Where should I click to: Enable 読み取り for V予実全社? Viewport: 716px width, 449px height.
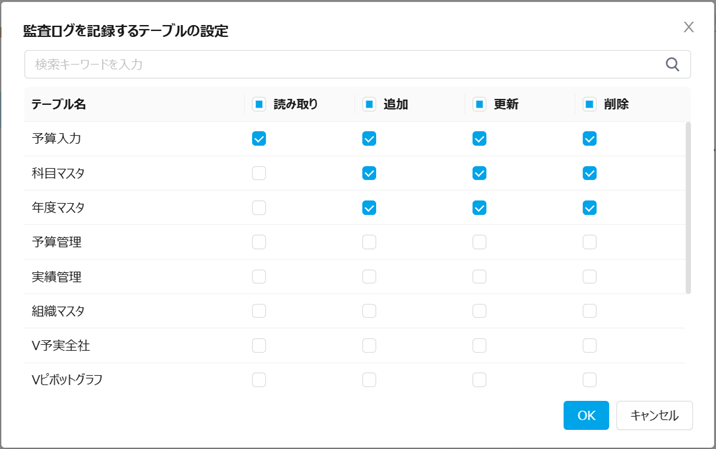[259, 345]
